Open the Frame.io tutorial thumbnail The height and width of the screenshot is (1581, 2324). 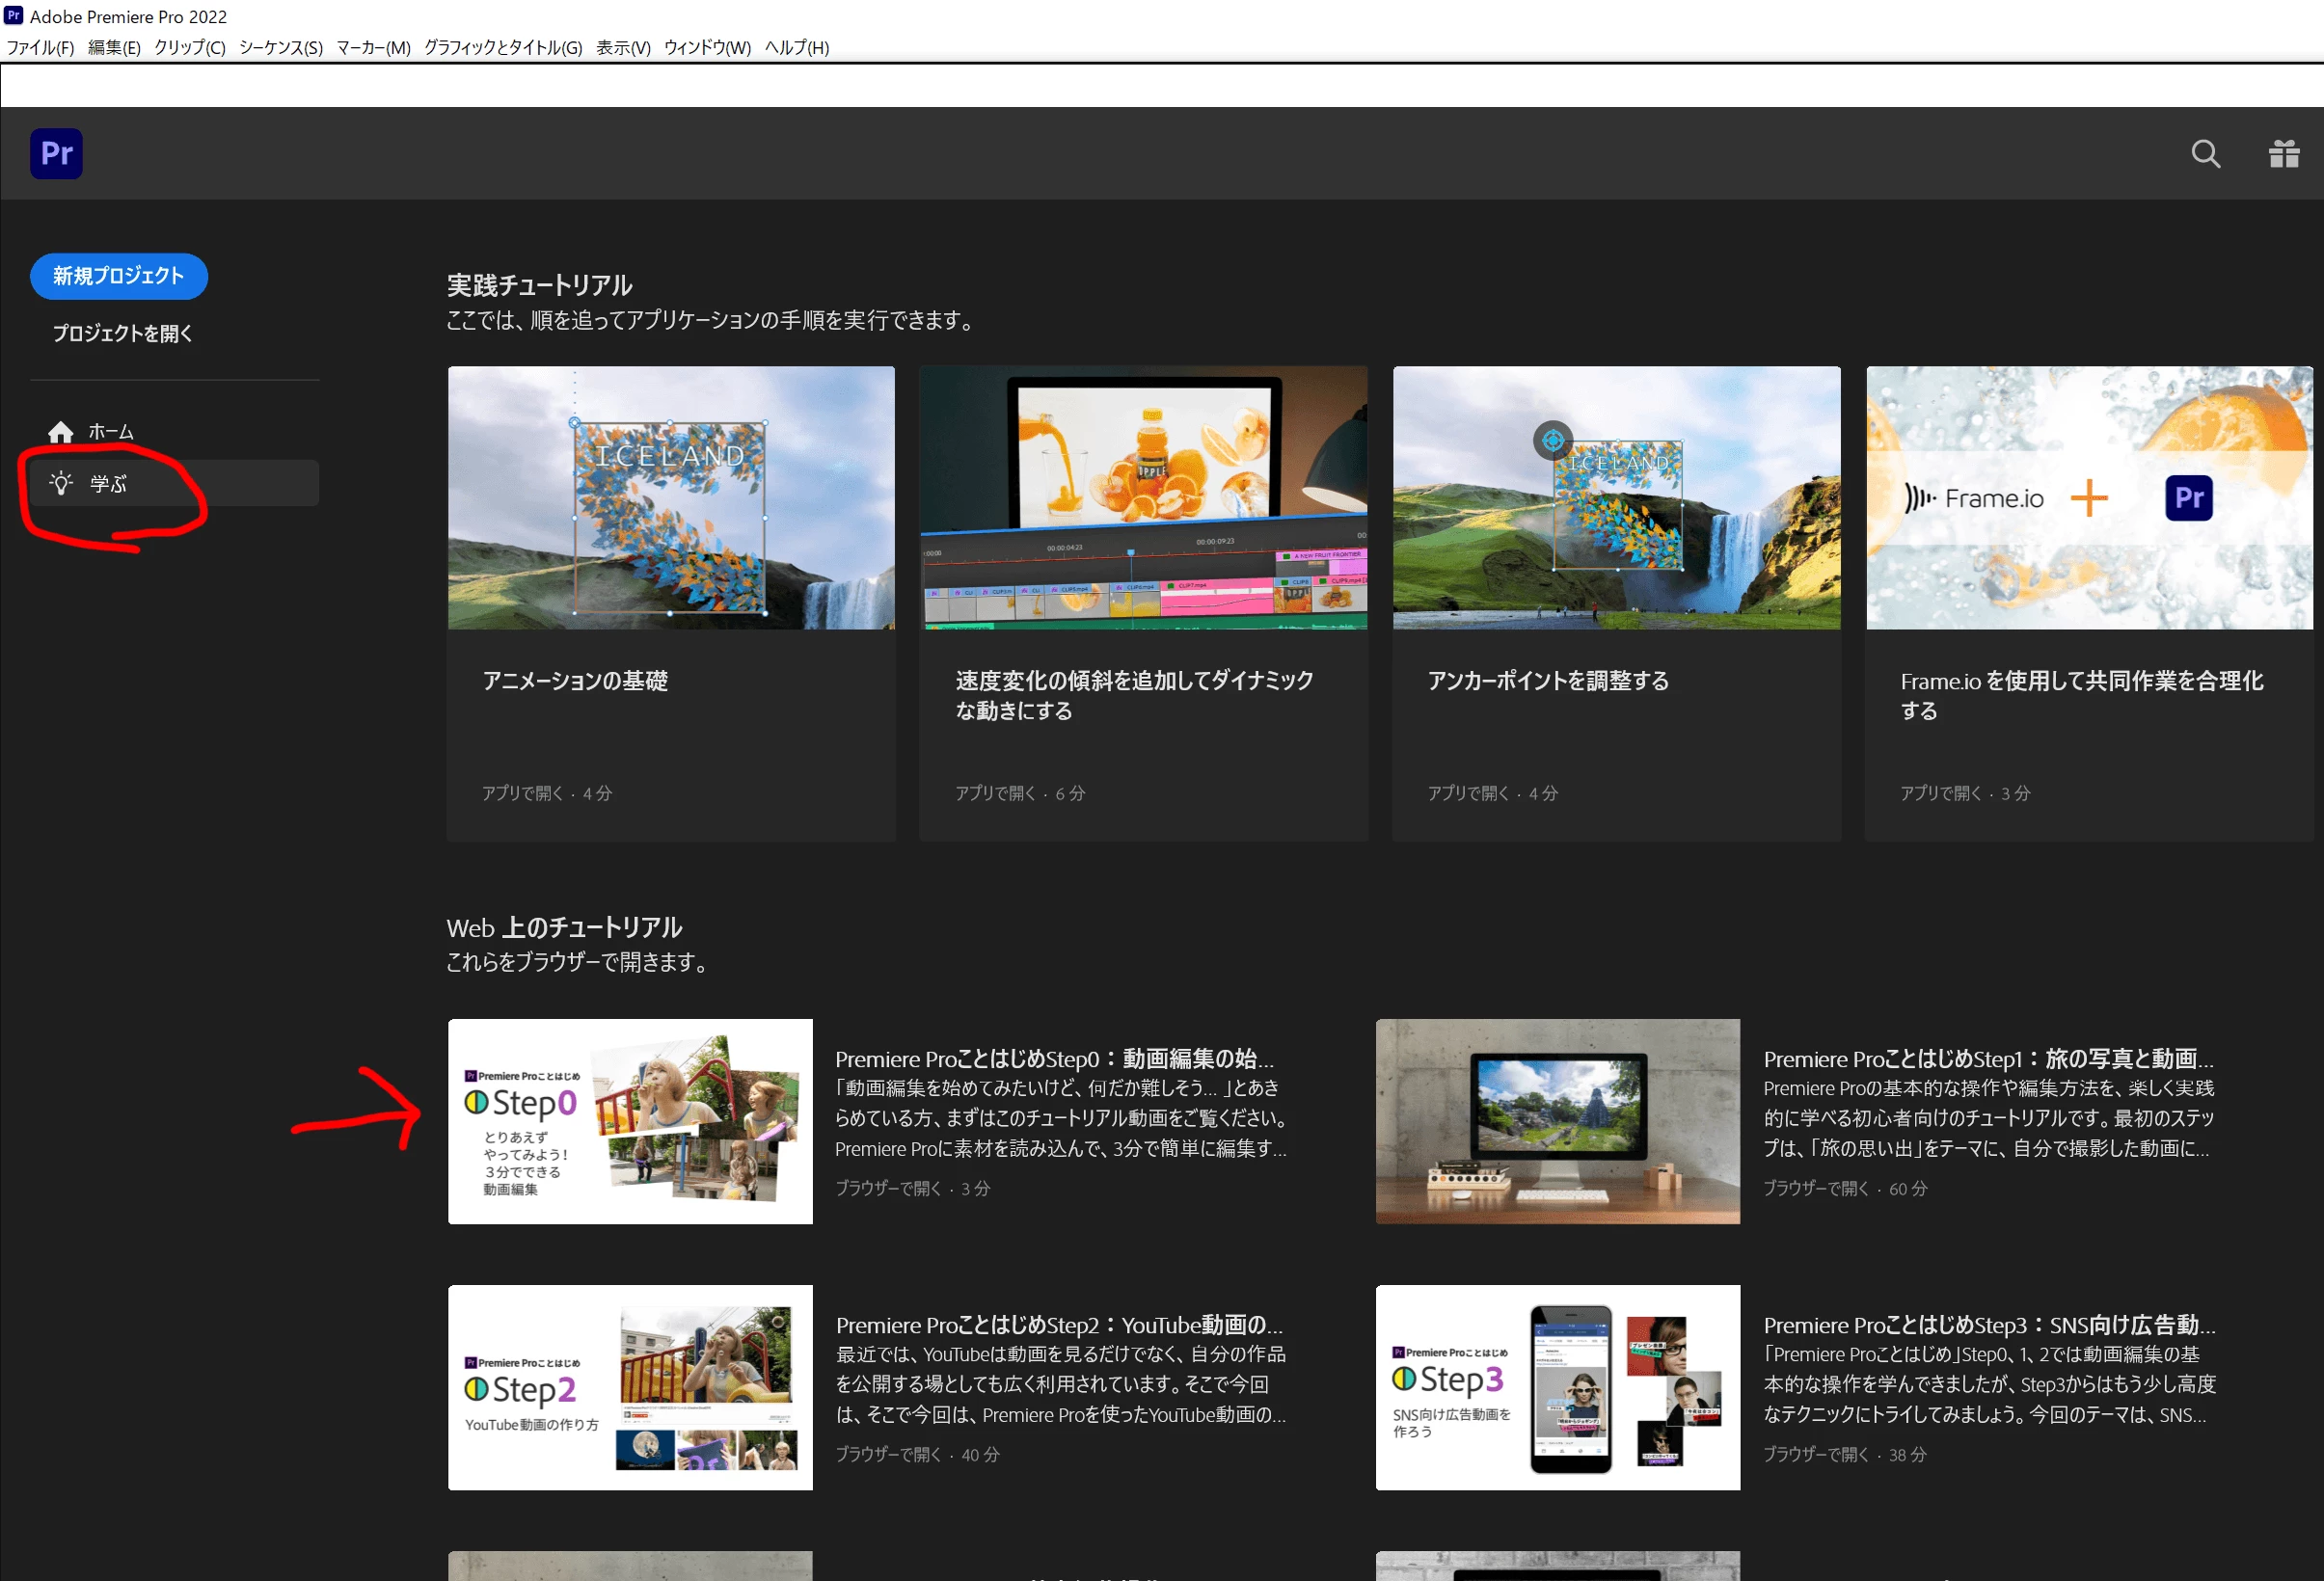point(2089,498)
